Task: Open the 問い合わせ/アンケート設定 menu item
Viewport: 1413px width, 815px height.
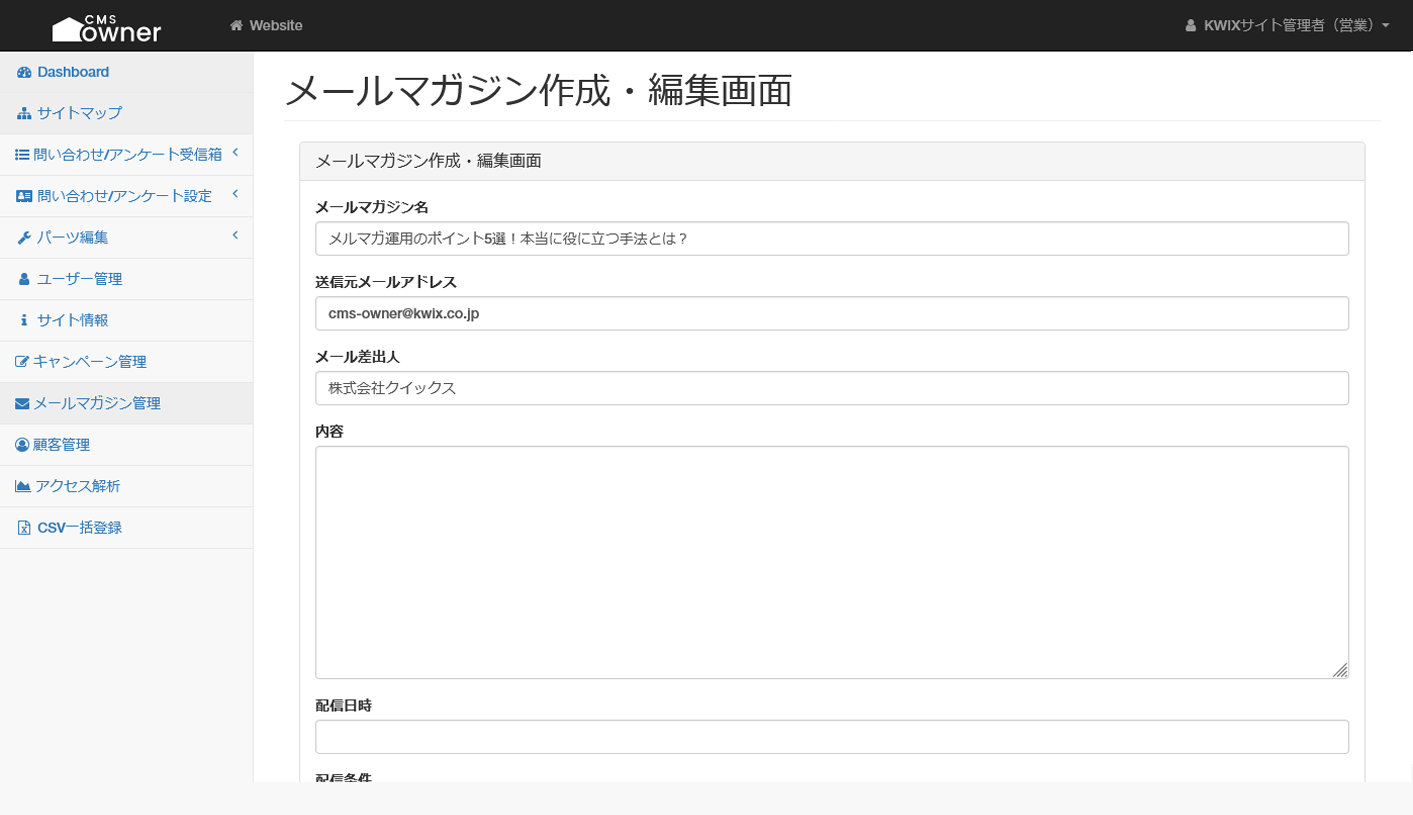Action: click(x=126, y=196)
